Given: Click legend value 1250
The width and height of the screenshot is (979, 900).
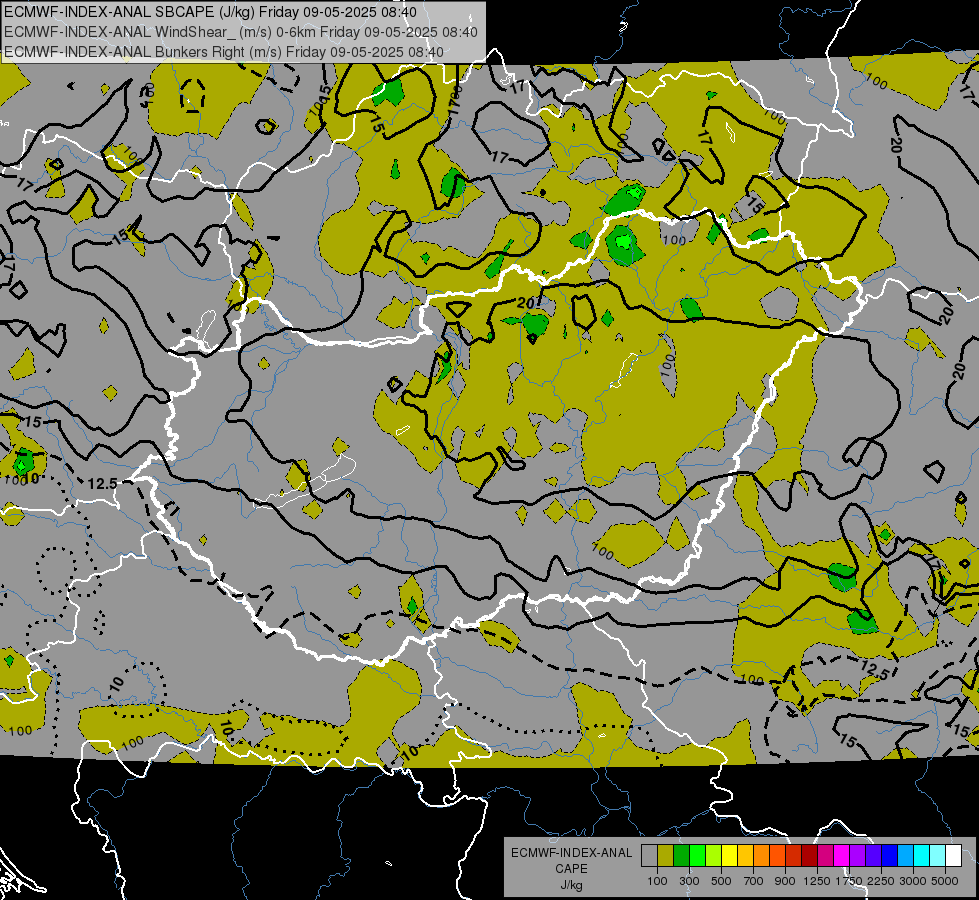Looking at the screenshot, I should tap(817, 881).
